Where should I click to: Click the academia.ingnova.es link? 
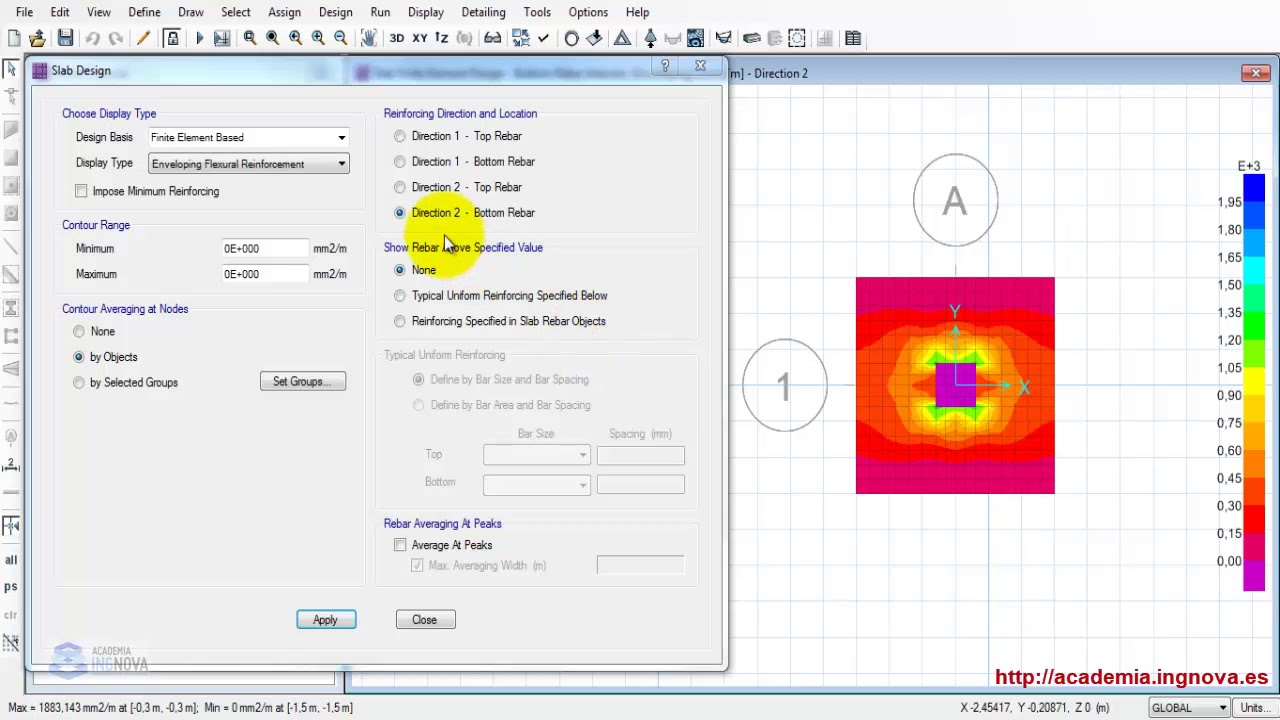(x=1131, y=677)
